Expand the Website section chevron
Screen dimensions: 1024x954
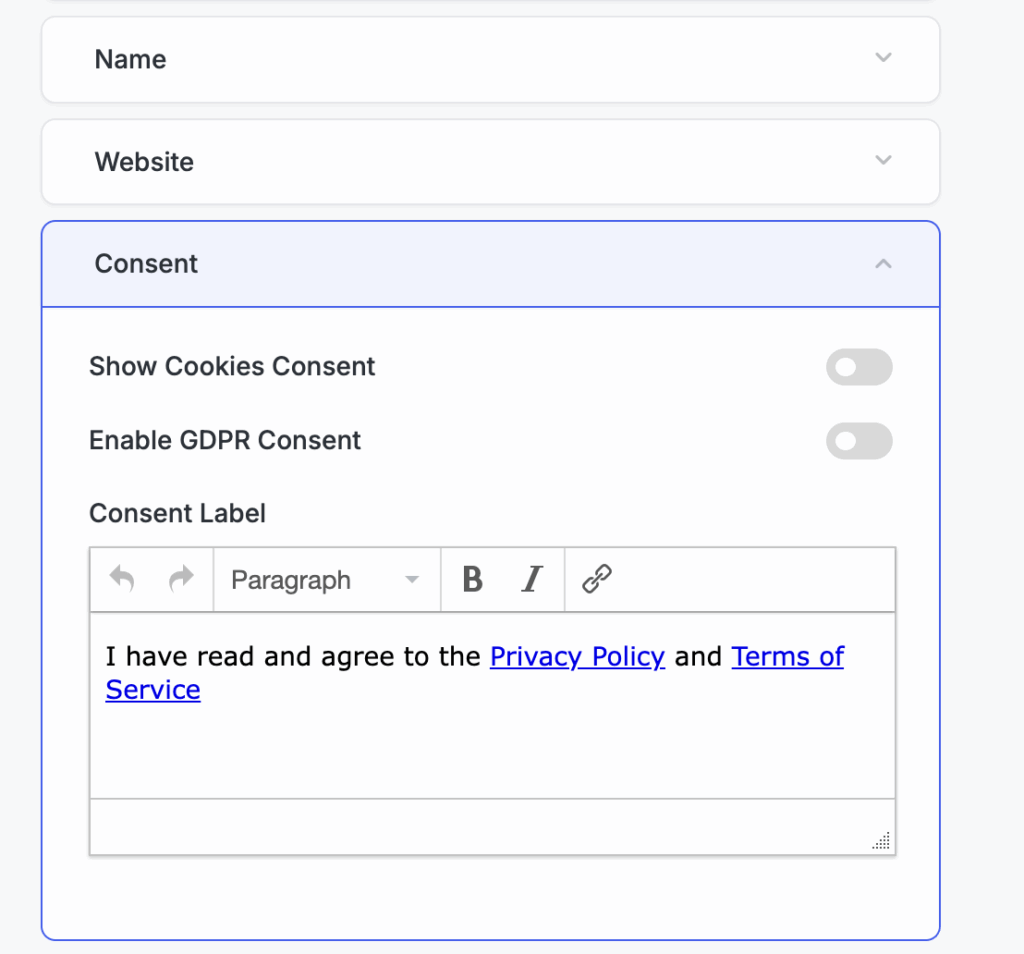click(x=883, y=160)
